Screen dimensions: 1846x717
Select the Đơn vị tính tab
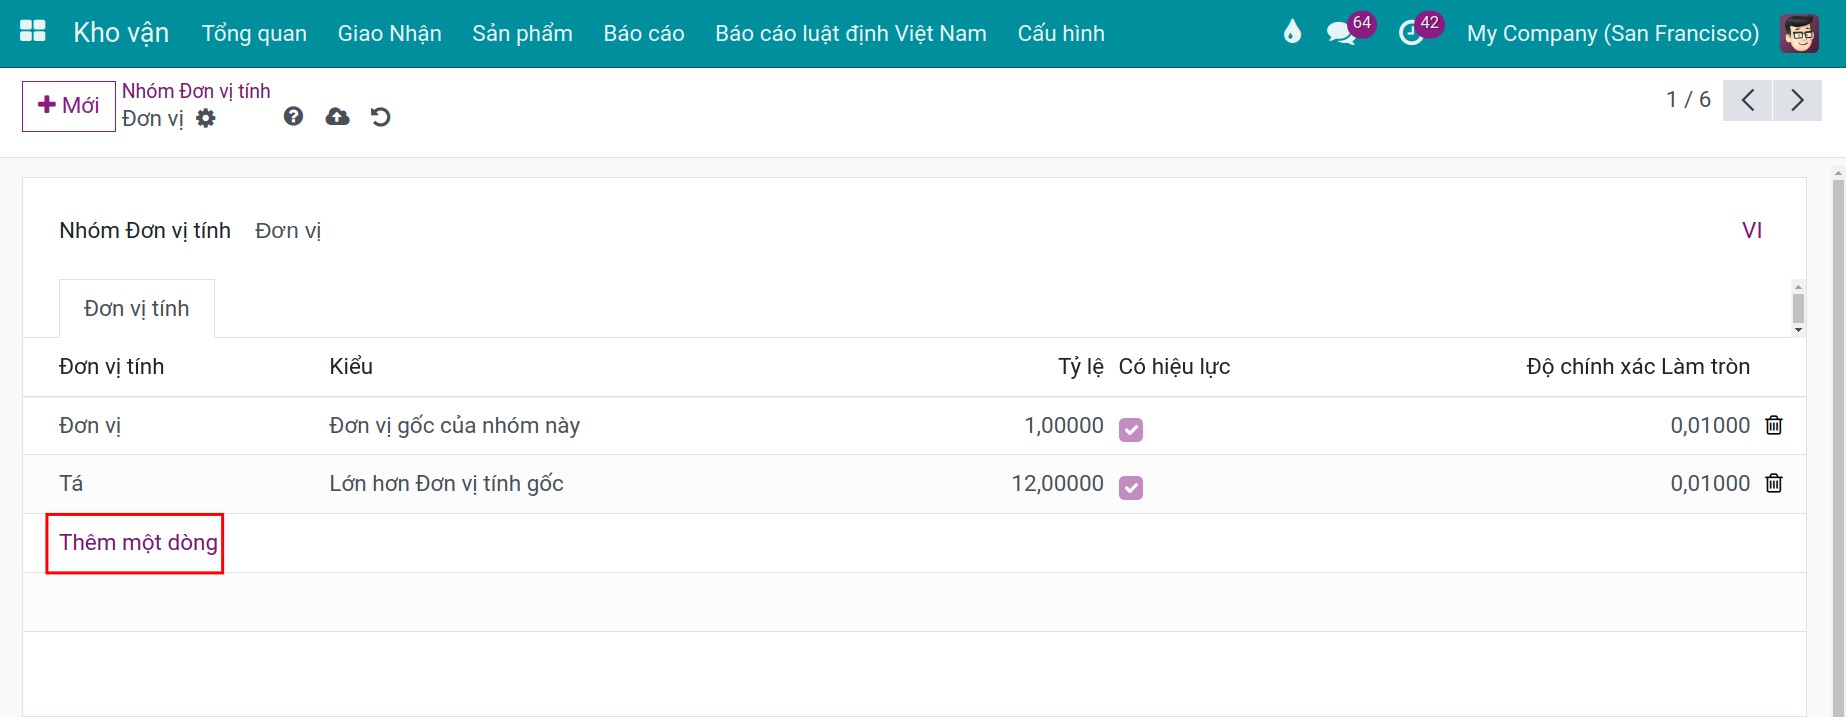coord(137,308)
